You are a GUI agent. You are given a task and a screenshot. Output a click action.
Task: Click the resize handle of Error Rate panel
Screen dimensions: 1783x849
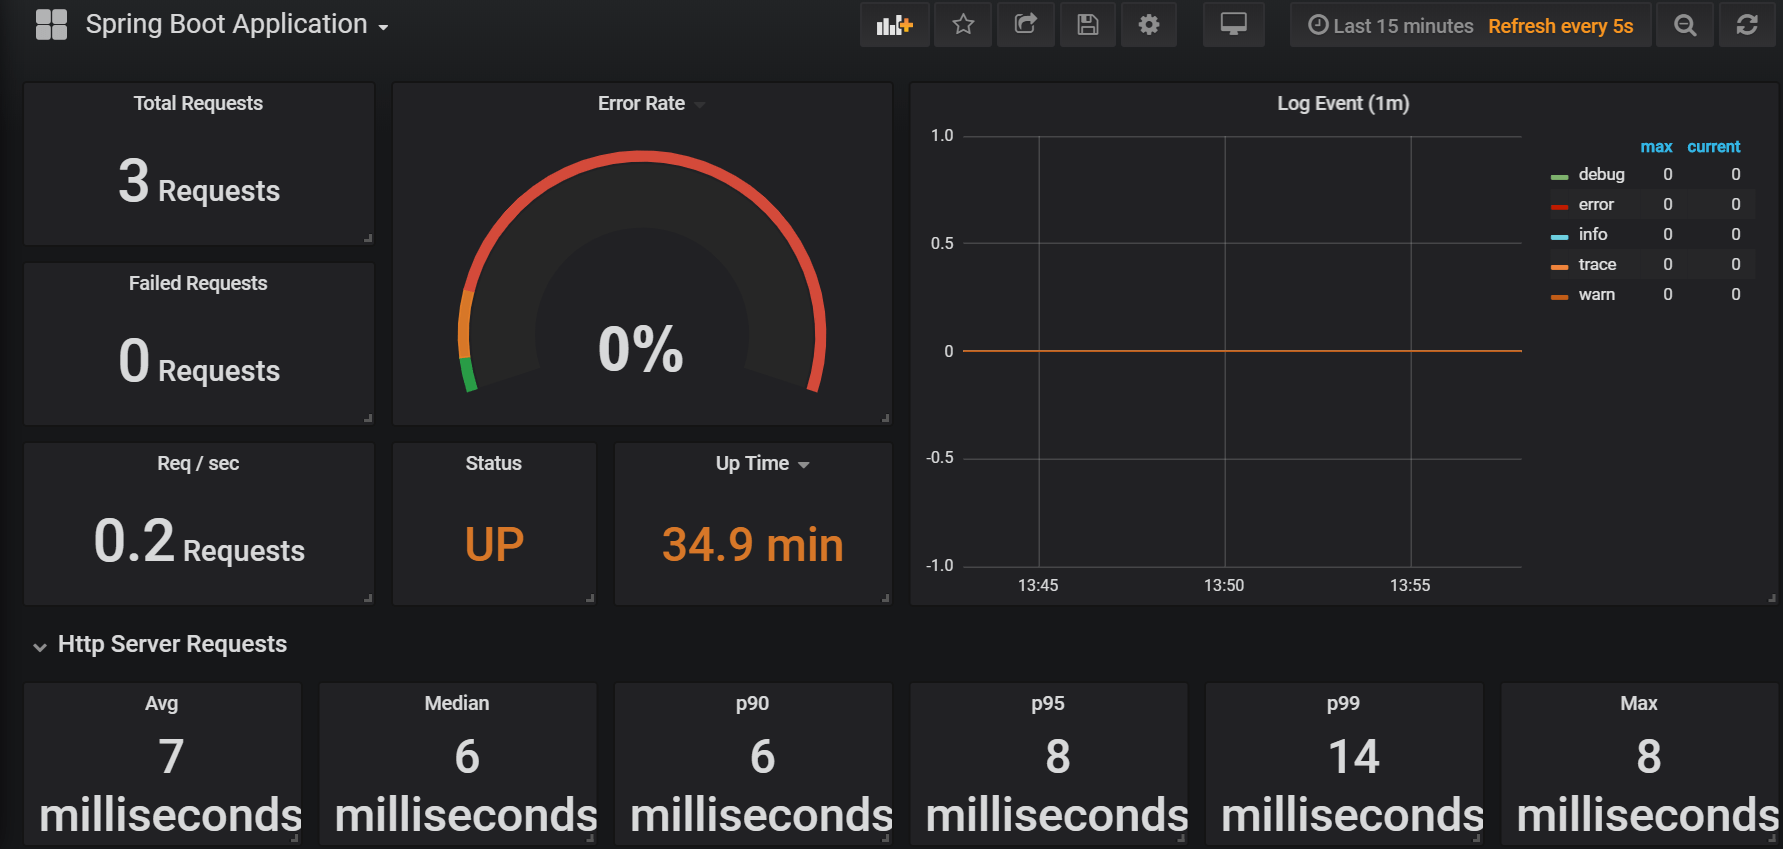pos(885,418)
